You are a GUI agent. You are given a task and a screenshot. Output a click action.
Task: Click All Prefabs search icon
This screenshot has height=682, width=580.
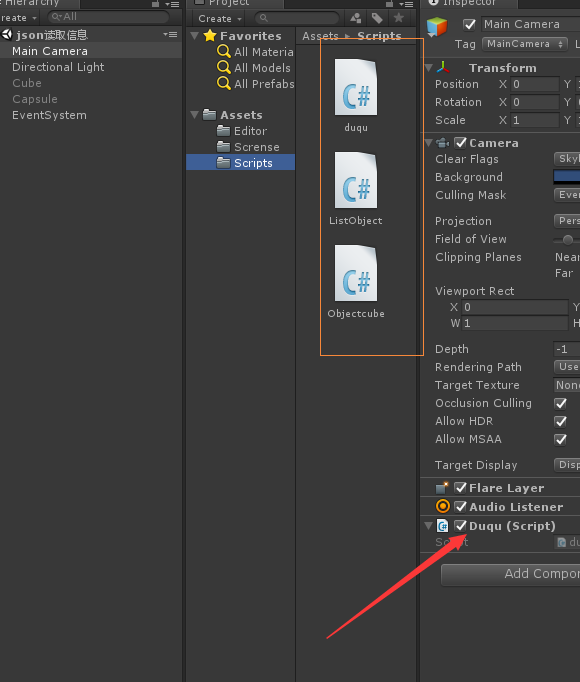coord(224,83)
